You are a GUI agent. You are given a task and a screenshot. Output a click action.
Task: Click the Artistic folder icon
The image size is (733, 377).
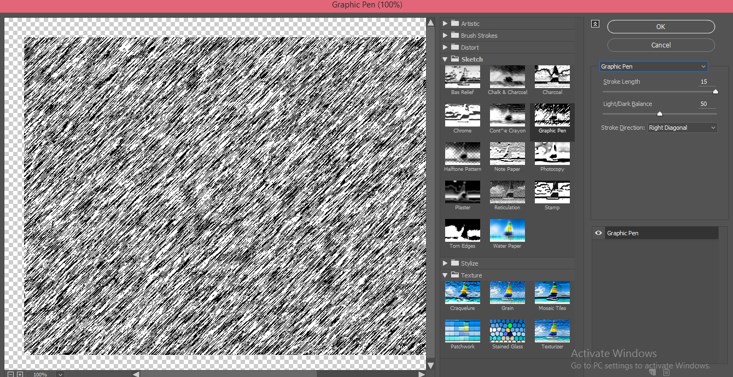454,23
